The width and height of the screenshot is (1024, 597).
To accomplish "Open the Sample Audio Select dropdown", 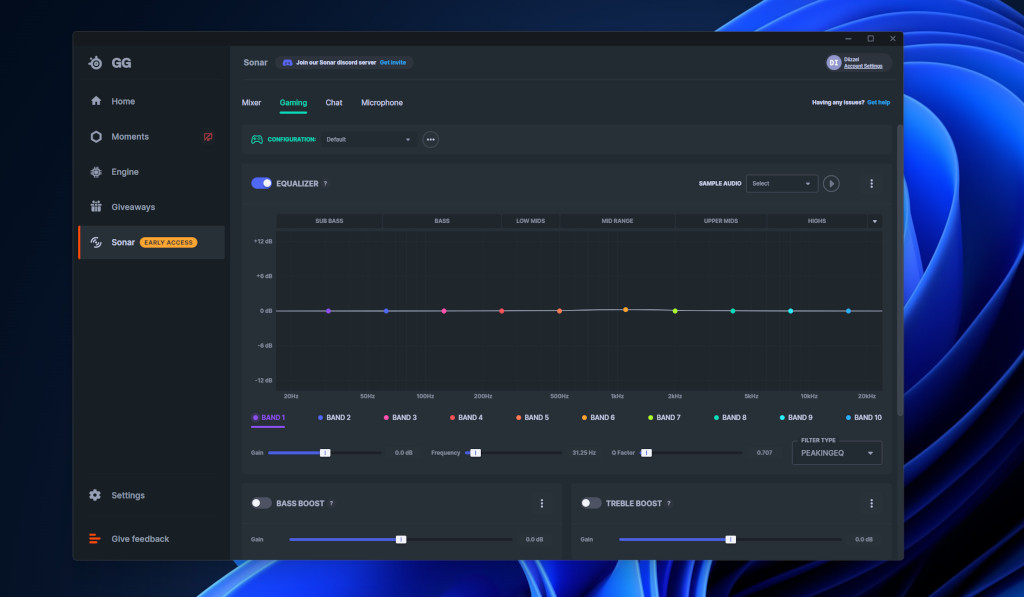I will point(782,184).
